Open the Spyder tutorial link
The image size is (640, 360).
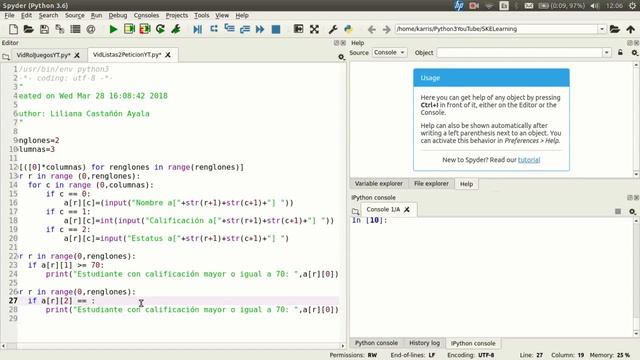coord(529,160)
